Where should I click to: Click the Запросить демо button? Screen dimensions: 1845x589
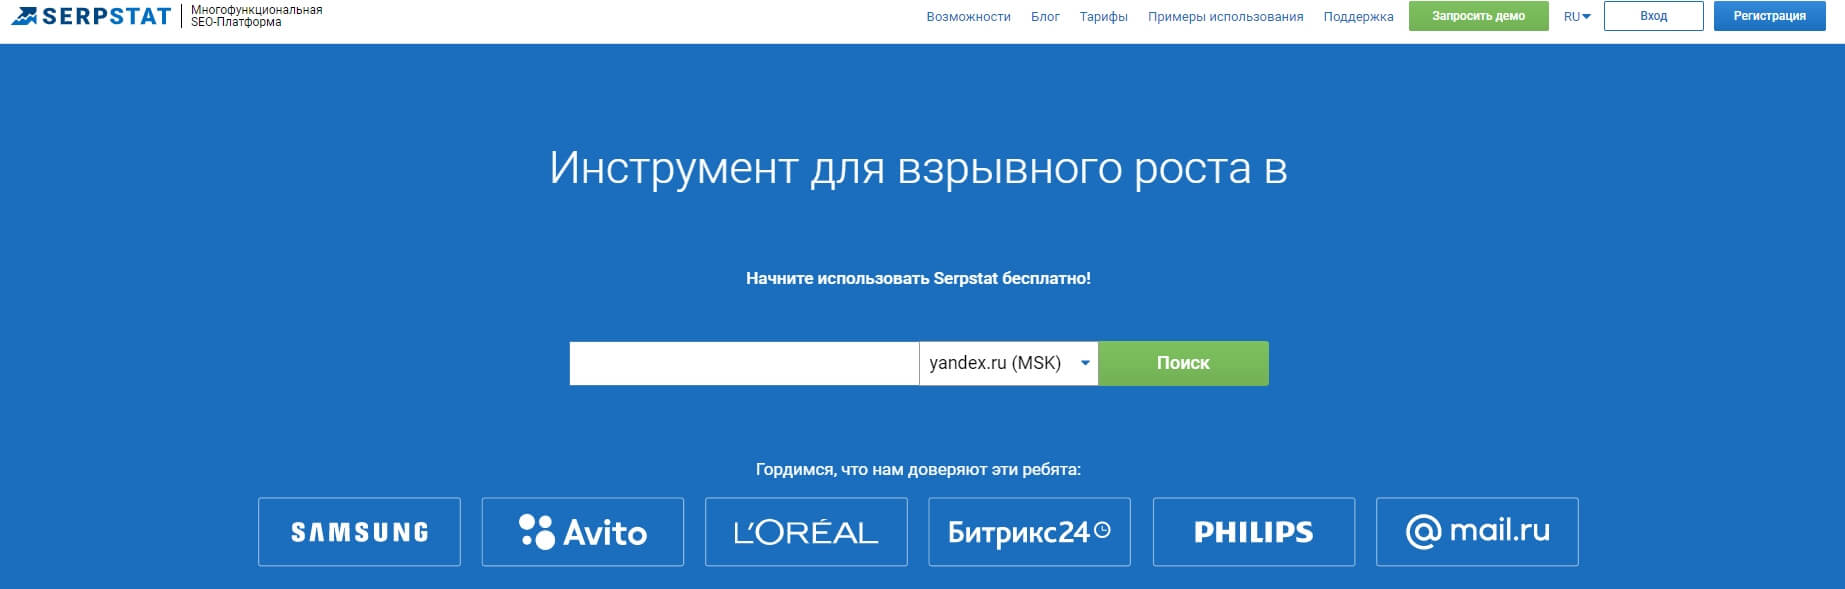(1478, 16)
